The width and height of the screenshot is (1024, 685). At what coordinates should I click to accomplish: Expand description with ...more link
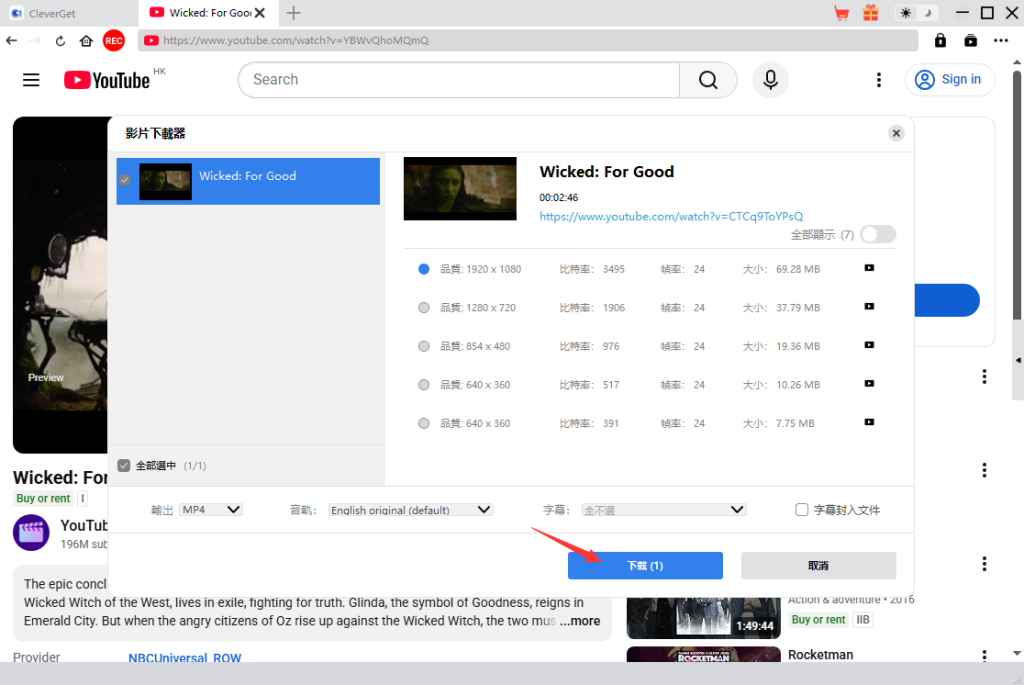(x=580, y=621)
